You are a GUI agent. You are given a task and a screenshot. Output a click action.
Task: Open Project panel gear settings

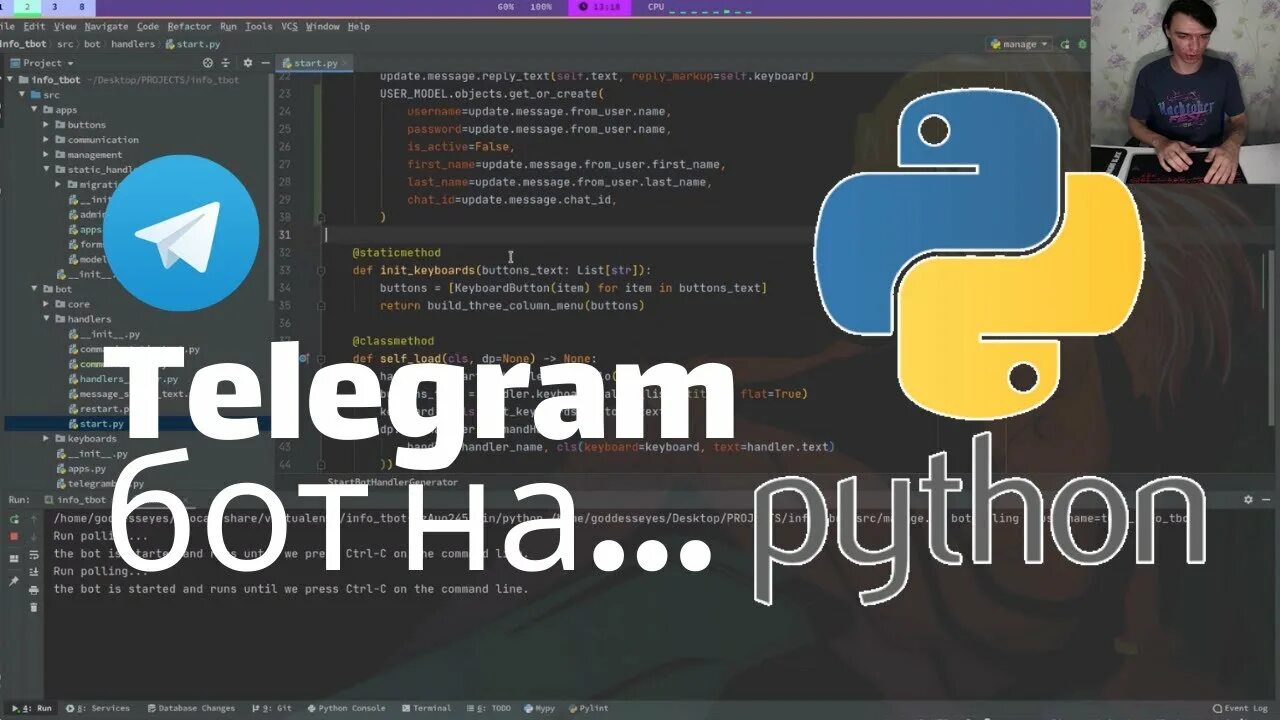(x=247, y=63)
